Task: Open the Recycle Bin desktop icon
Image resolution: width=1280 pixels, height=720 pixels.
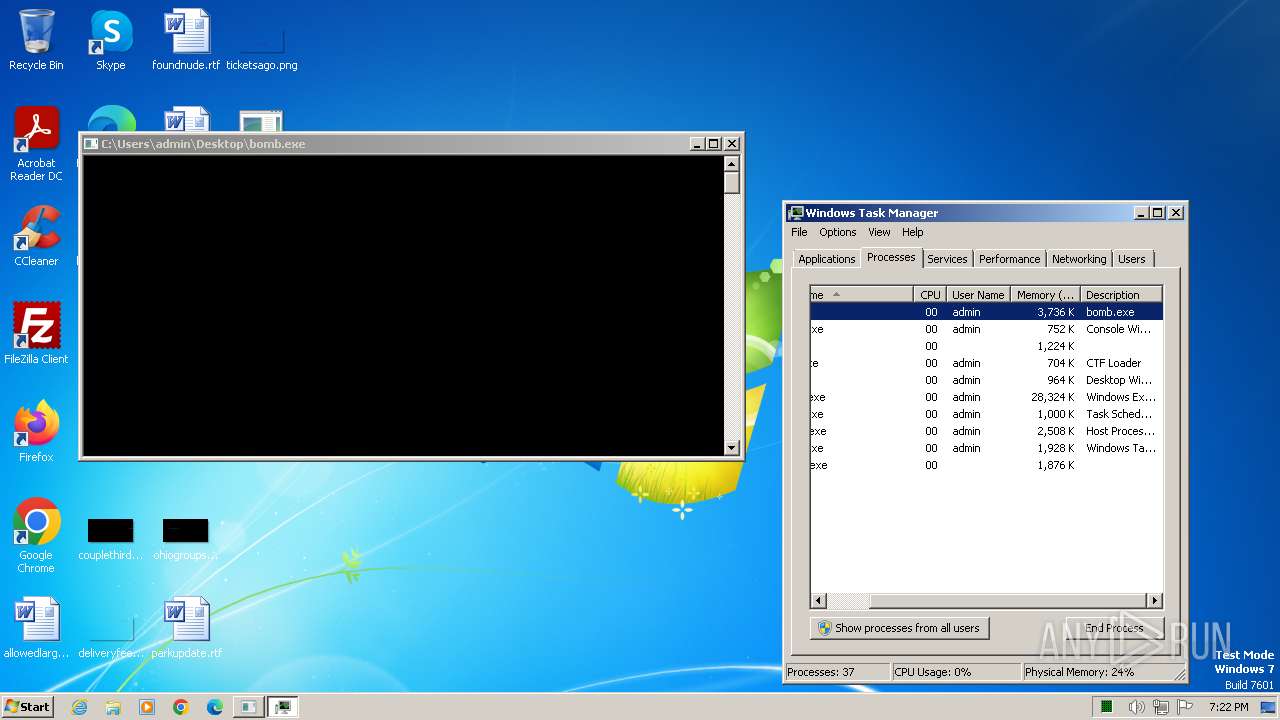Action: pyautogui.click(x=36, y=40)
